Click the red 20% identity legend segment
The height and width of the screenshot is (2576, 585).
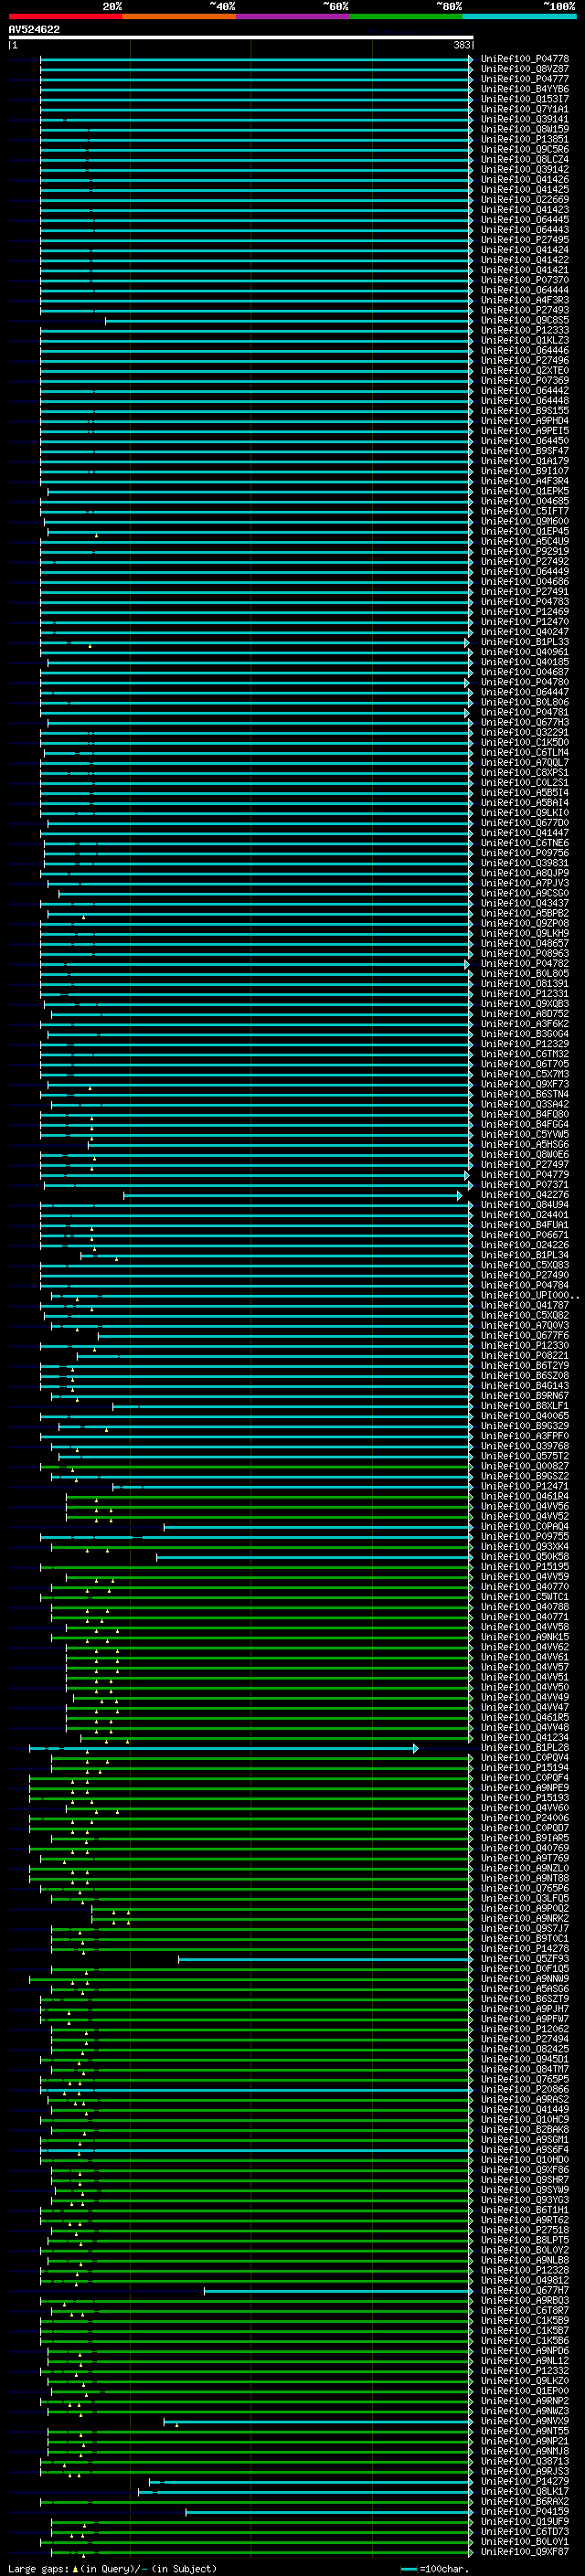pos(65,16)
